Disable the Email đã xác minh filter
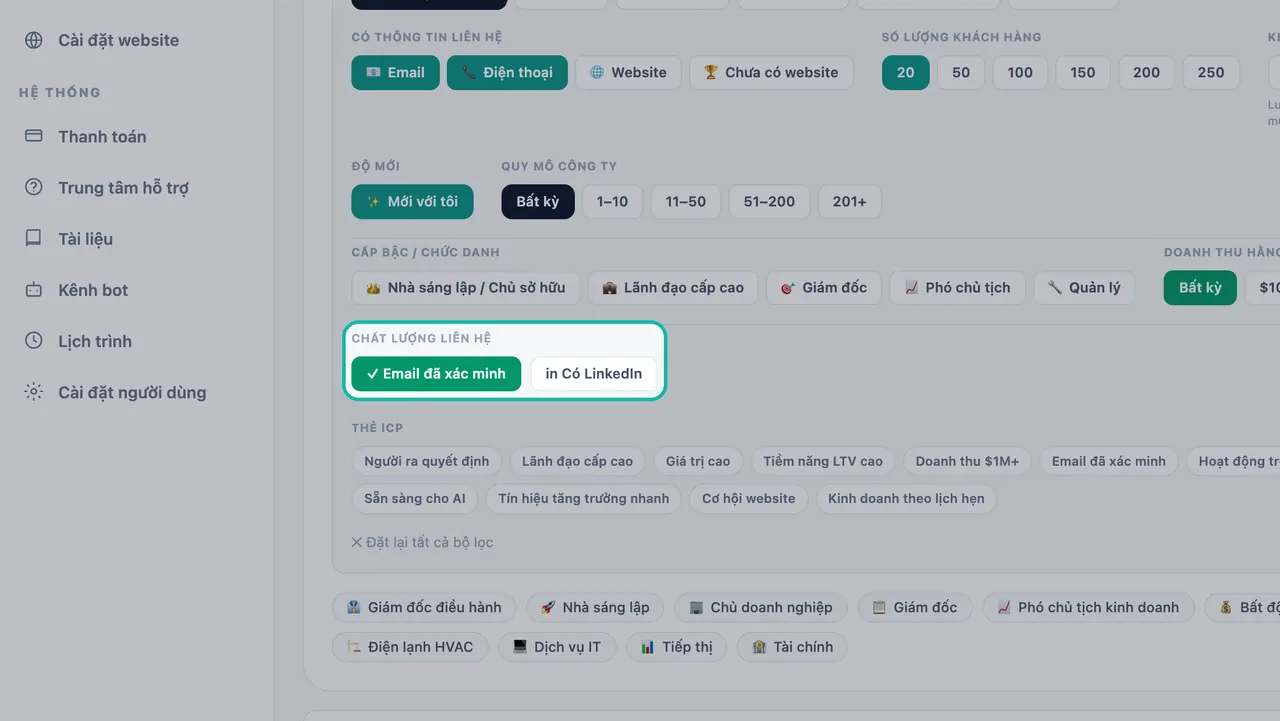 tap(436, 374)
